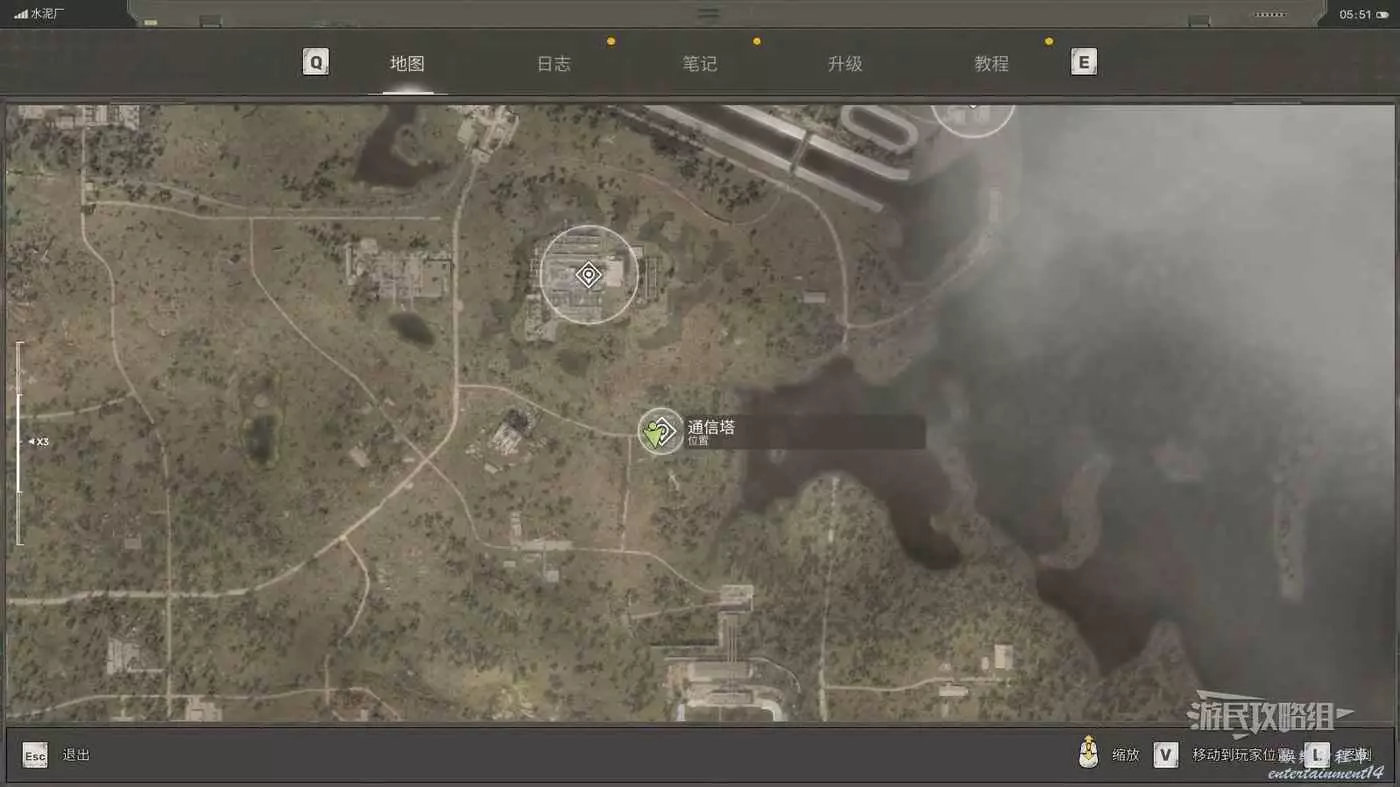1400x787 pixels.
Task: Select the 地图 map tab
Action: point(407,64)
